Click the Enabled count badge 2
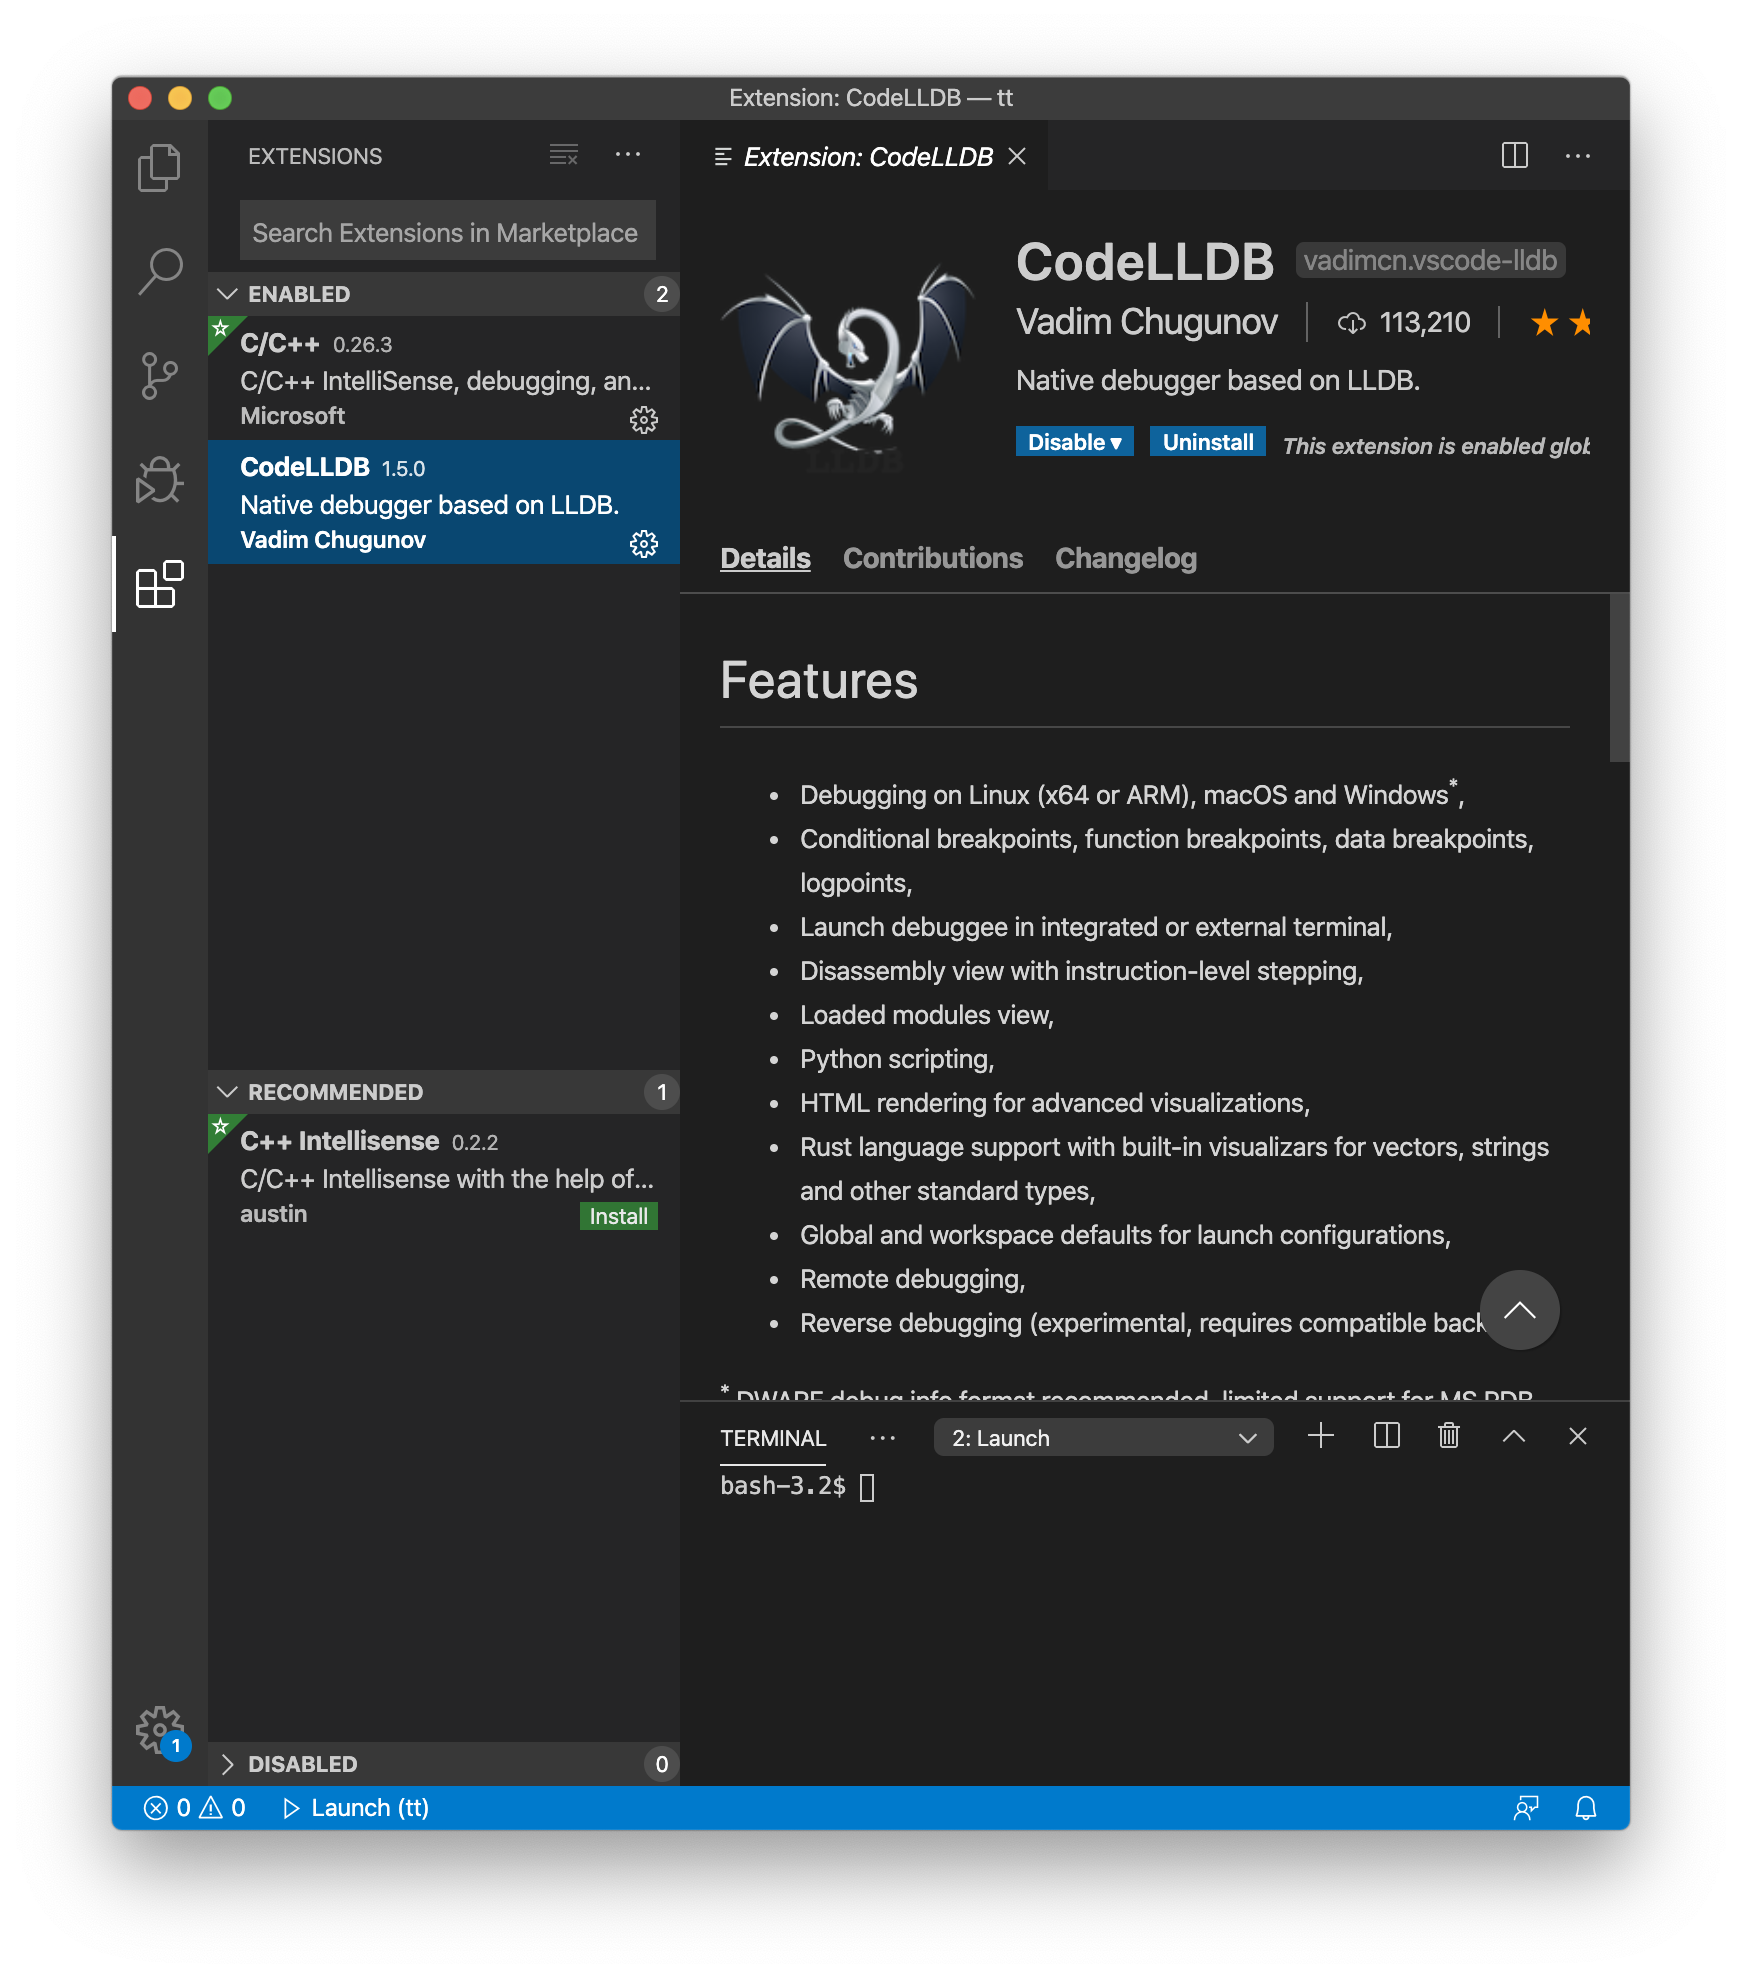 coord(661,294)
